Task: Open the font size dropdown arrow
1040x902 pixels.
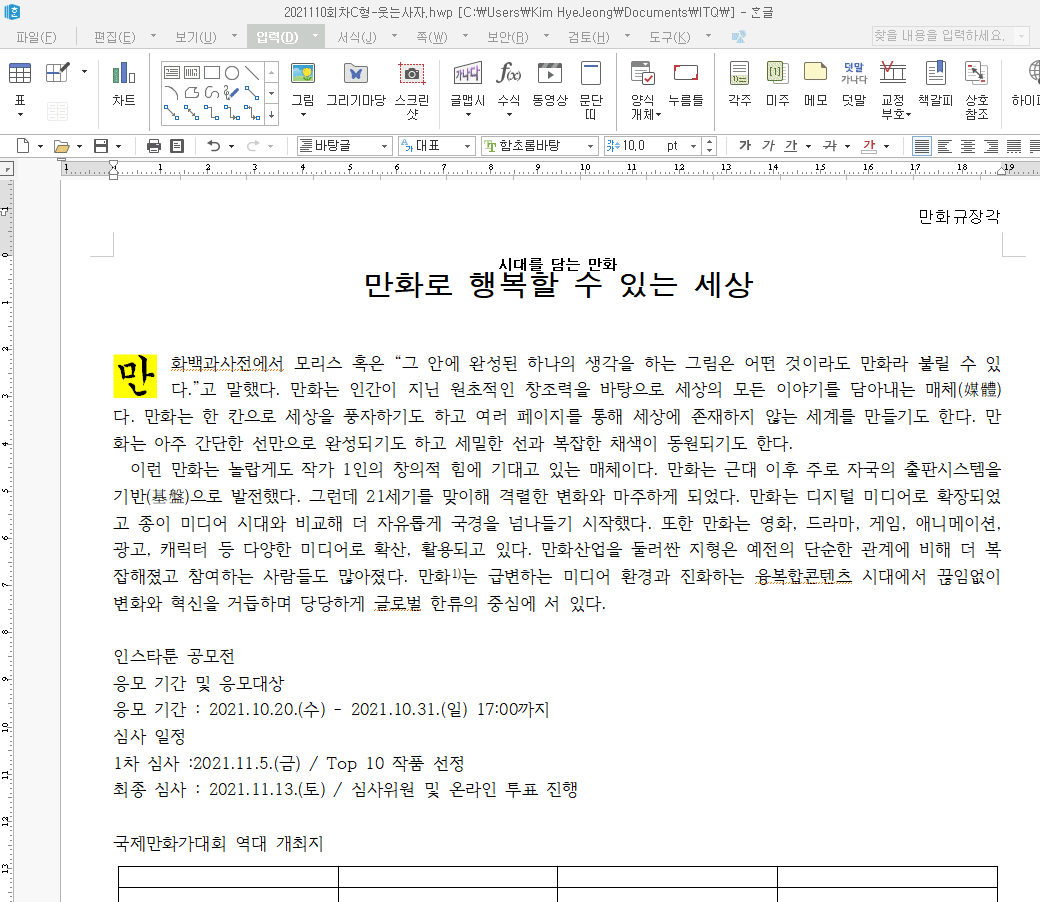Action: coord(693,146)
